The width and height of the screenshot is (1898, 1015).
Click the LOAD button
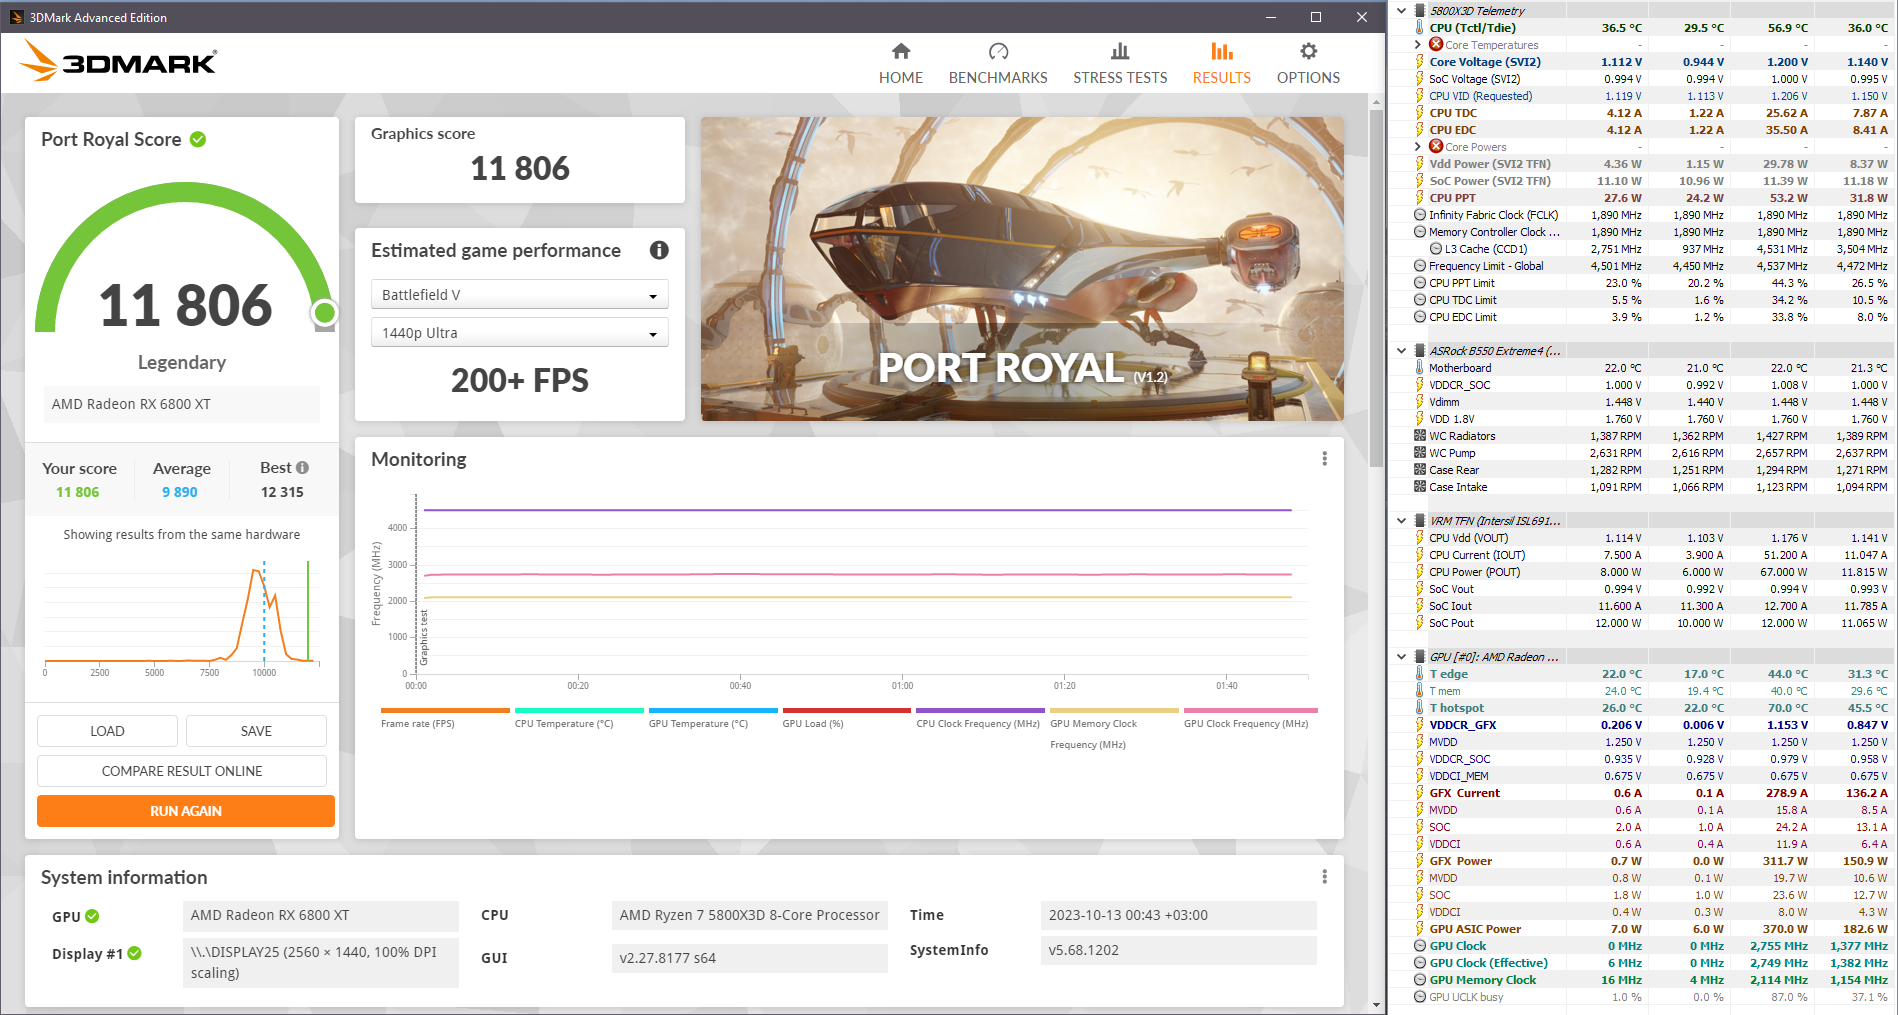(107, 731)
